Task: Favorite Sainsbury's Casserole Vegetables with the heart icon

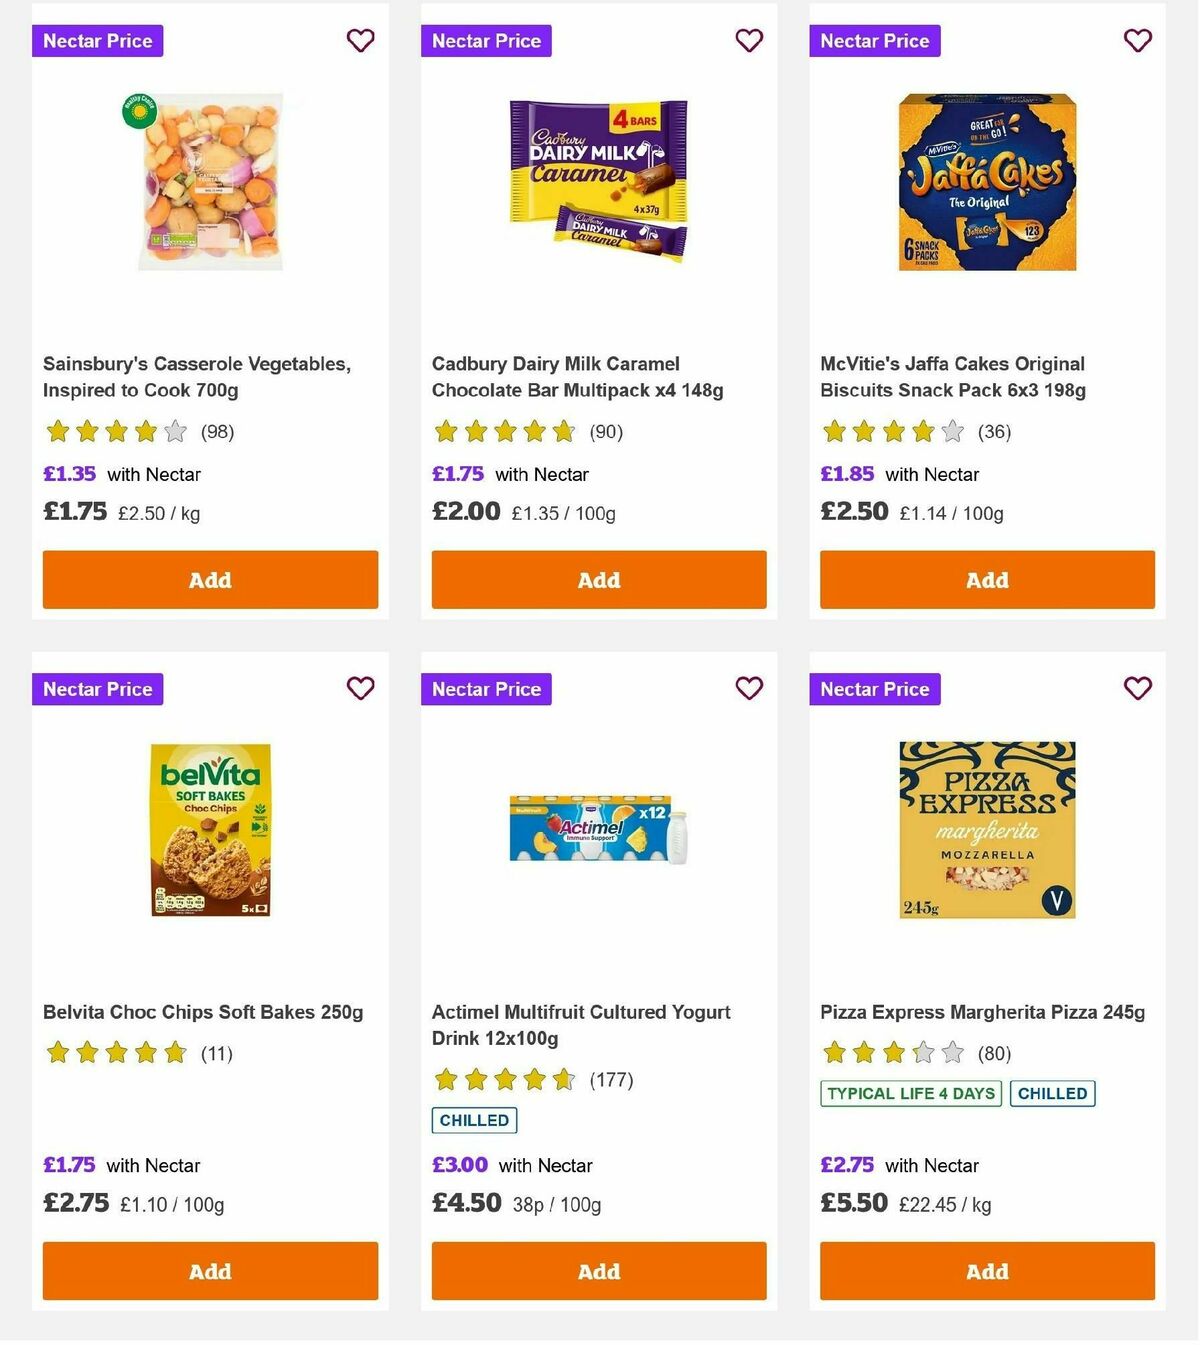Action: coord(360,40)
